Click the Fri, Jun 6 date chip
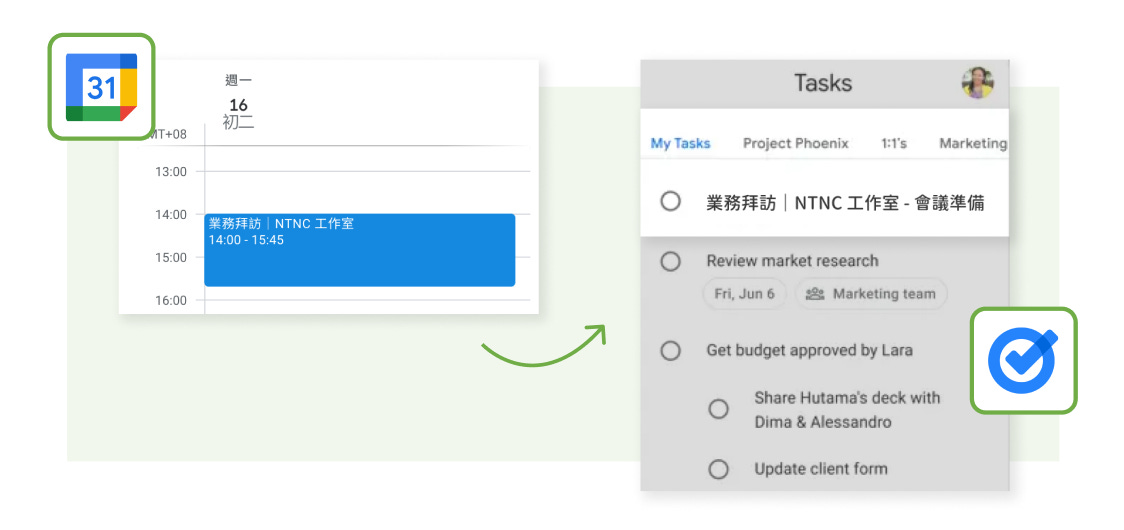This screenshot has width=1124, height=530. pos(745,294)
